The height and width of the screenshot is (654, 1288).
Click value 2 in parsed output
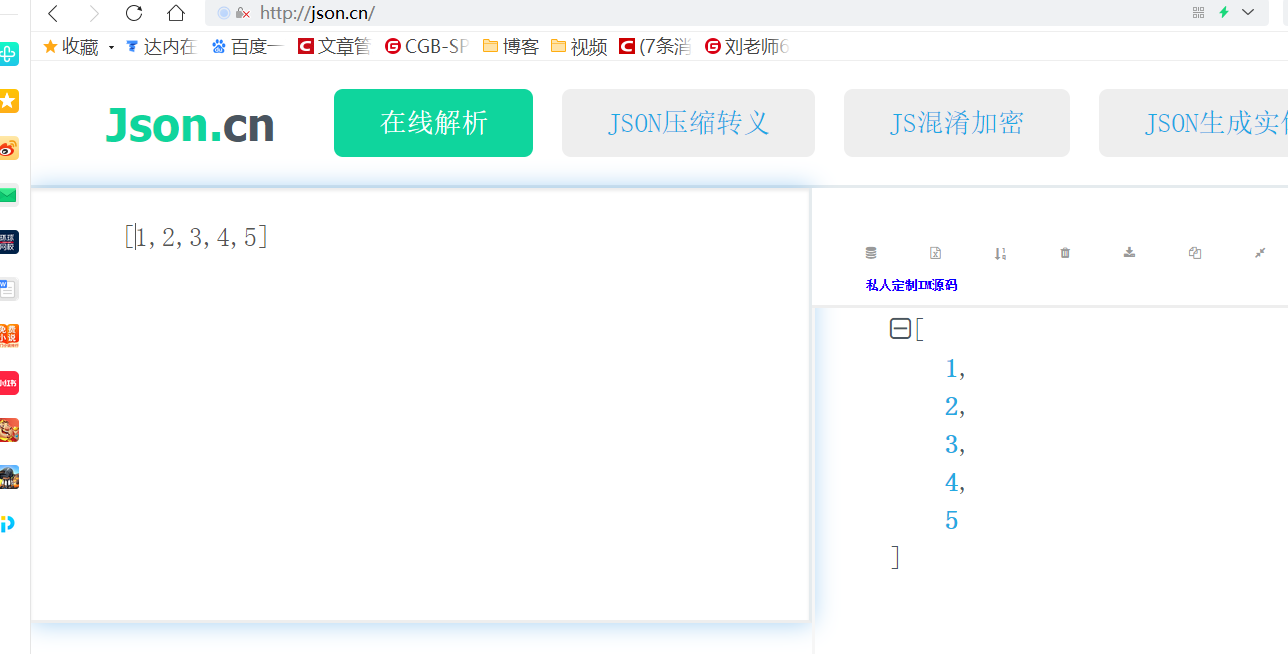tap(951, 406)
